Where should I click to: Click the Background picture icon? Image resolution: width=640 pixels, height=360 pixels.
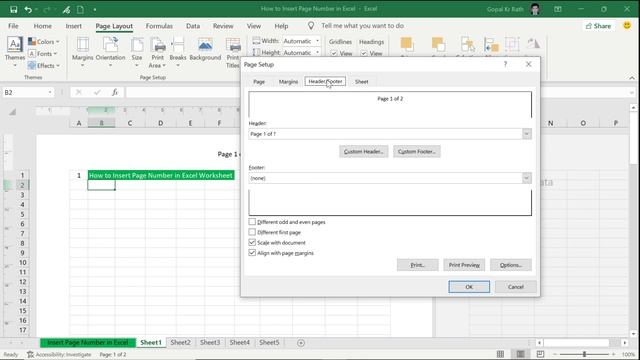[x=205, y=45]
